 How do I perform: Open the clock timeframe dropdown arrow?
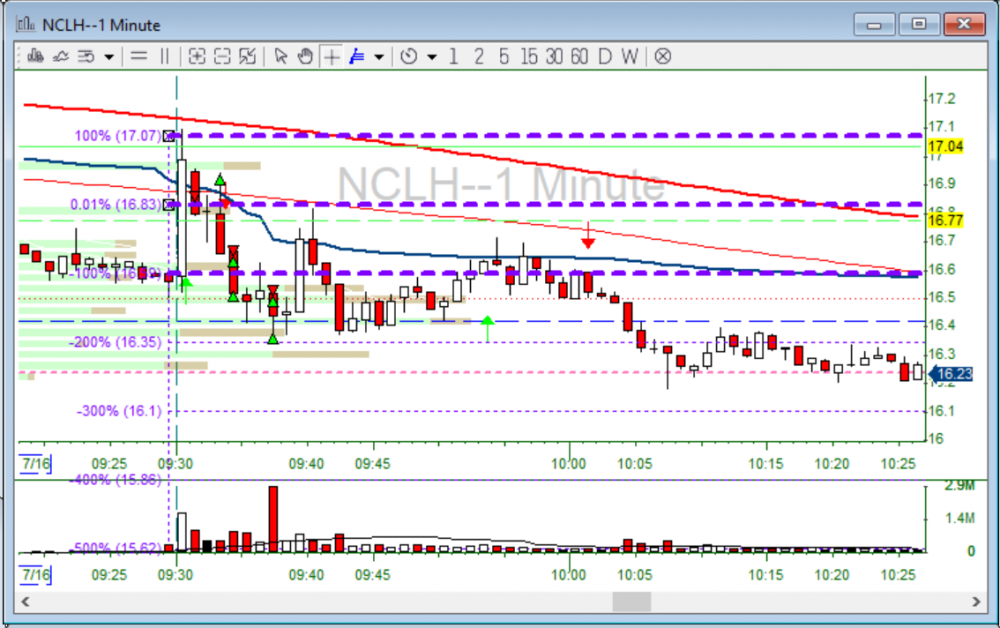[x=432, y=57]
